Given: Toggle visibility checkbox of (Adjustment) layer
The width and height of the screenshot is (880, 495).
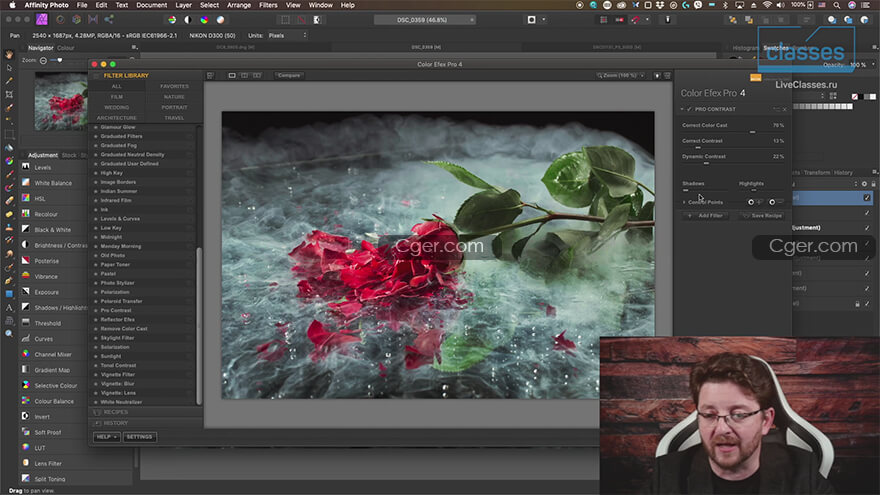Looking at the screenshot, I should tap(867, 228).
